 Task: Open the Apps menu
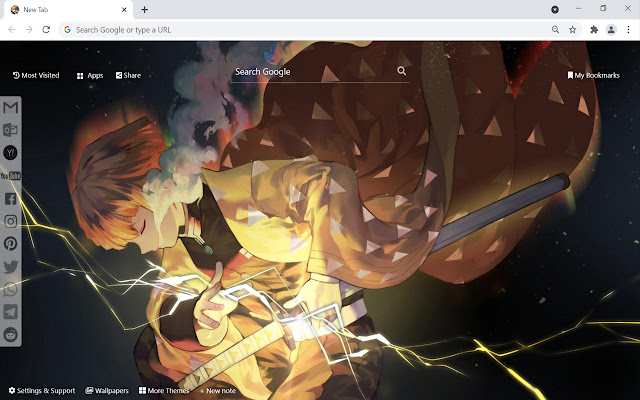tap(90, 76)
